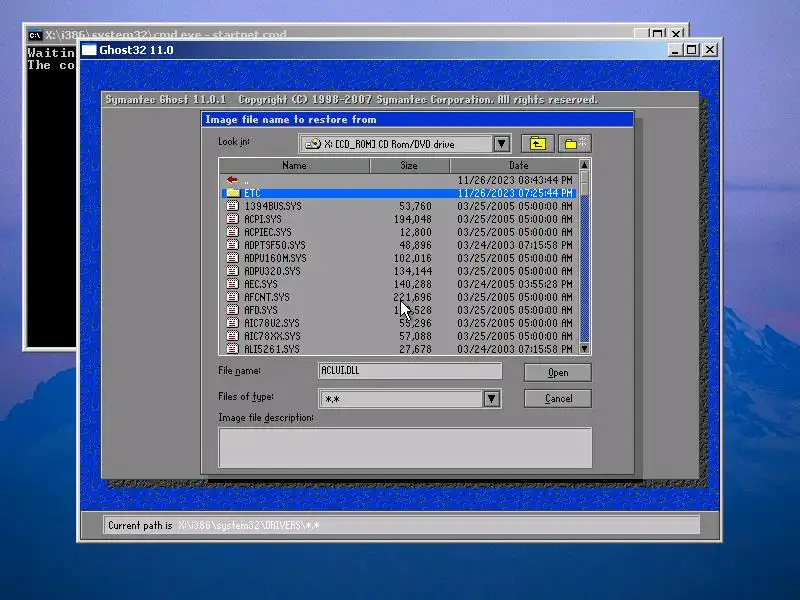Image resolution: width=800 pixels, height=600 pixels.
Task: Click the ALI5261.SYS file icon
Action: click(x=233, y=349)
